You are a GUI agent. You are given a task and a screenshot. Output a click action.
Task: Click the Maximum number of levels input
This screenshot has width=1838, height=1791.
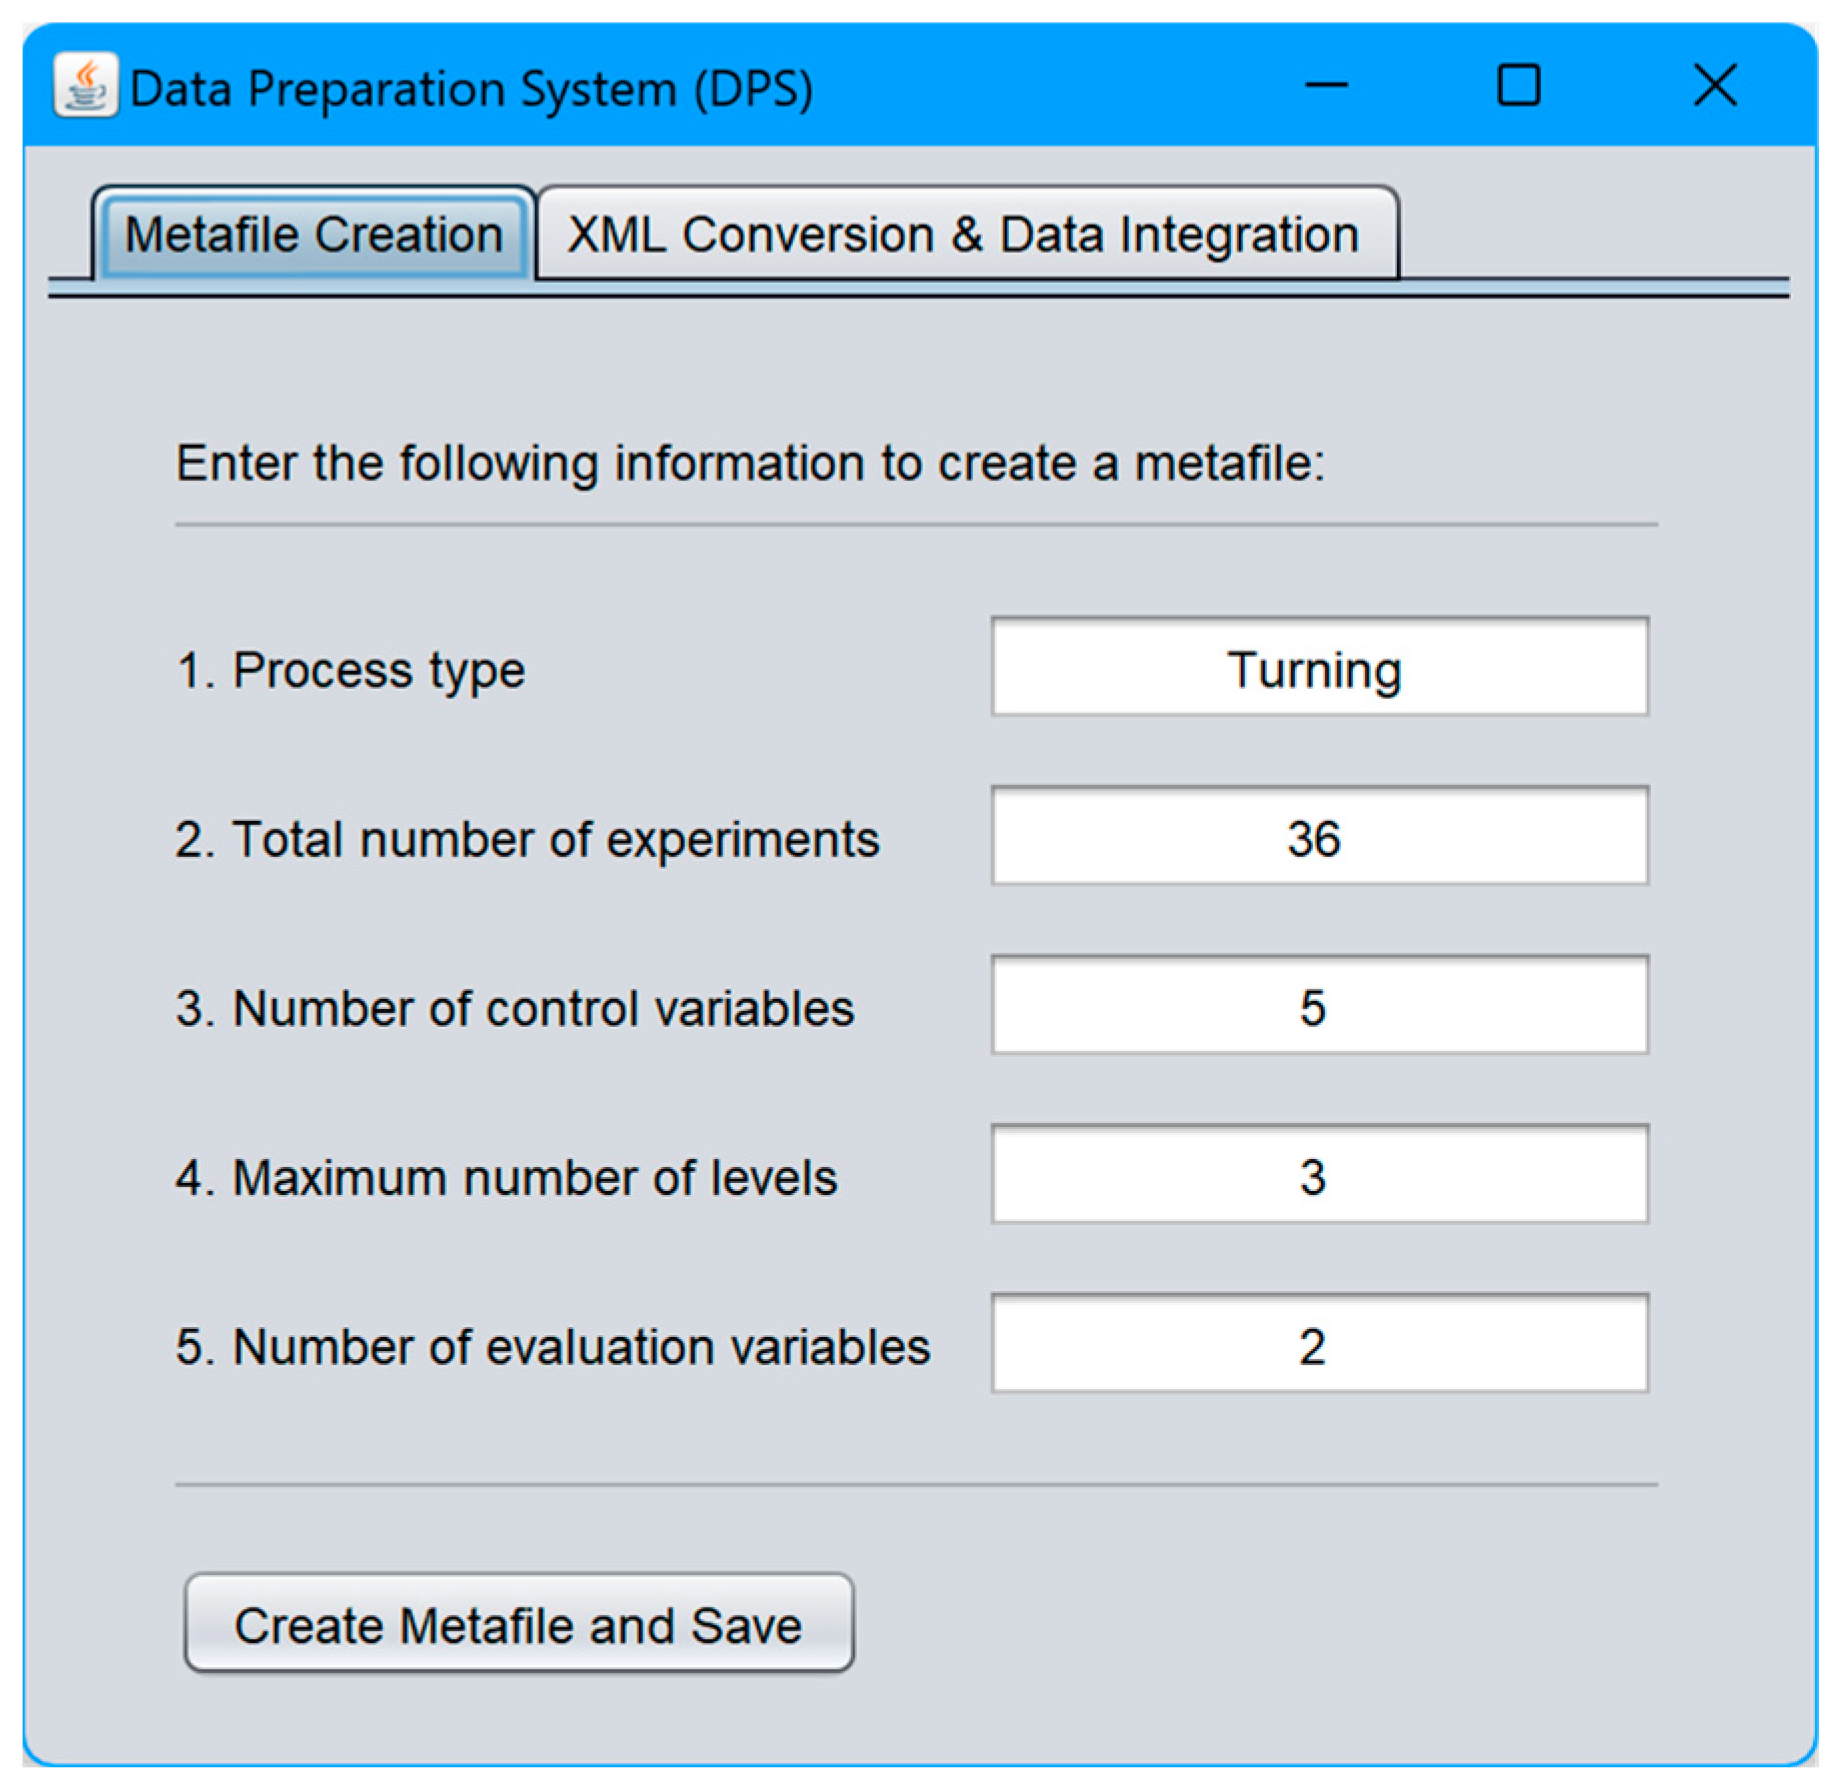tap(1318, 1175)
